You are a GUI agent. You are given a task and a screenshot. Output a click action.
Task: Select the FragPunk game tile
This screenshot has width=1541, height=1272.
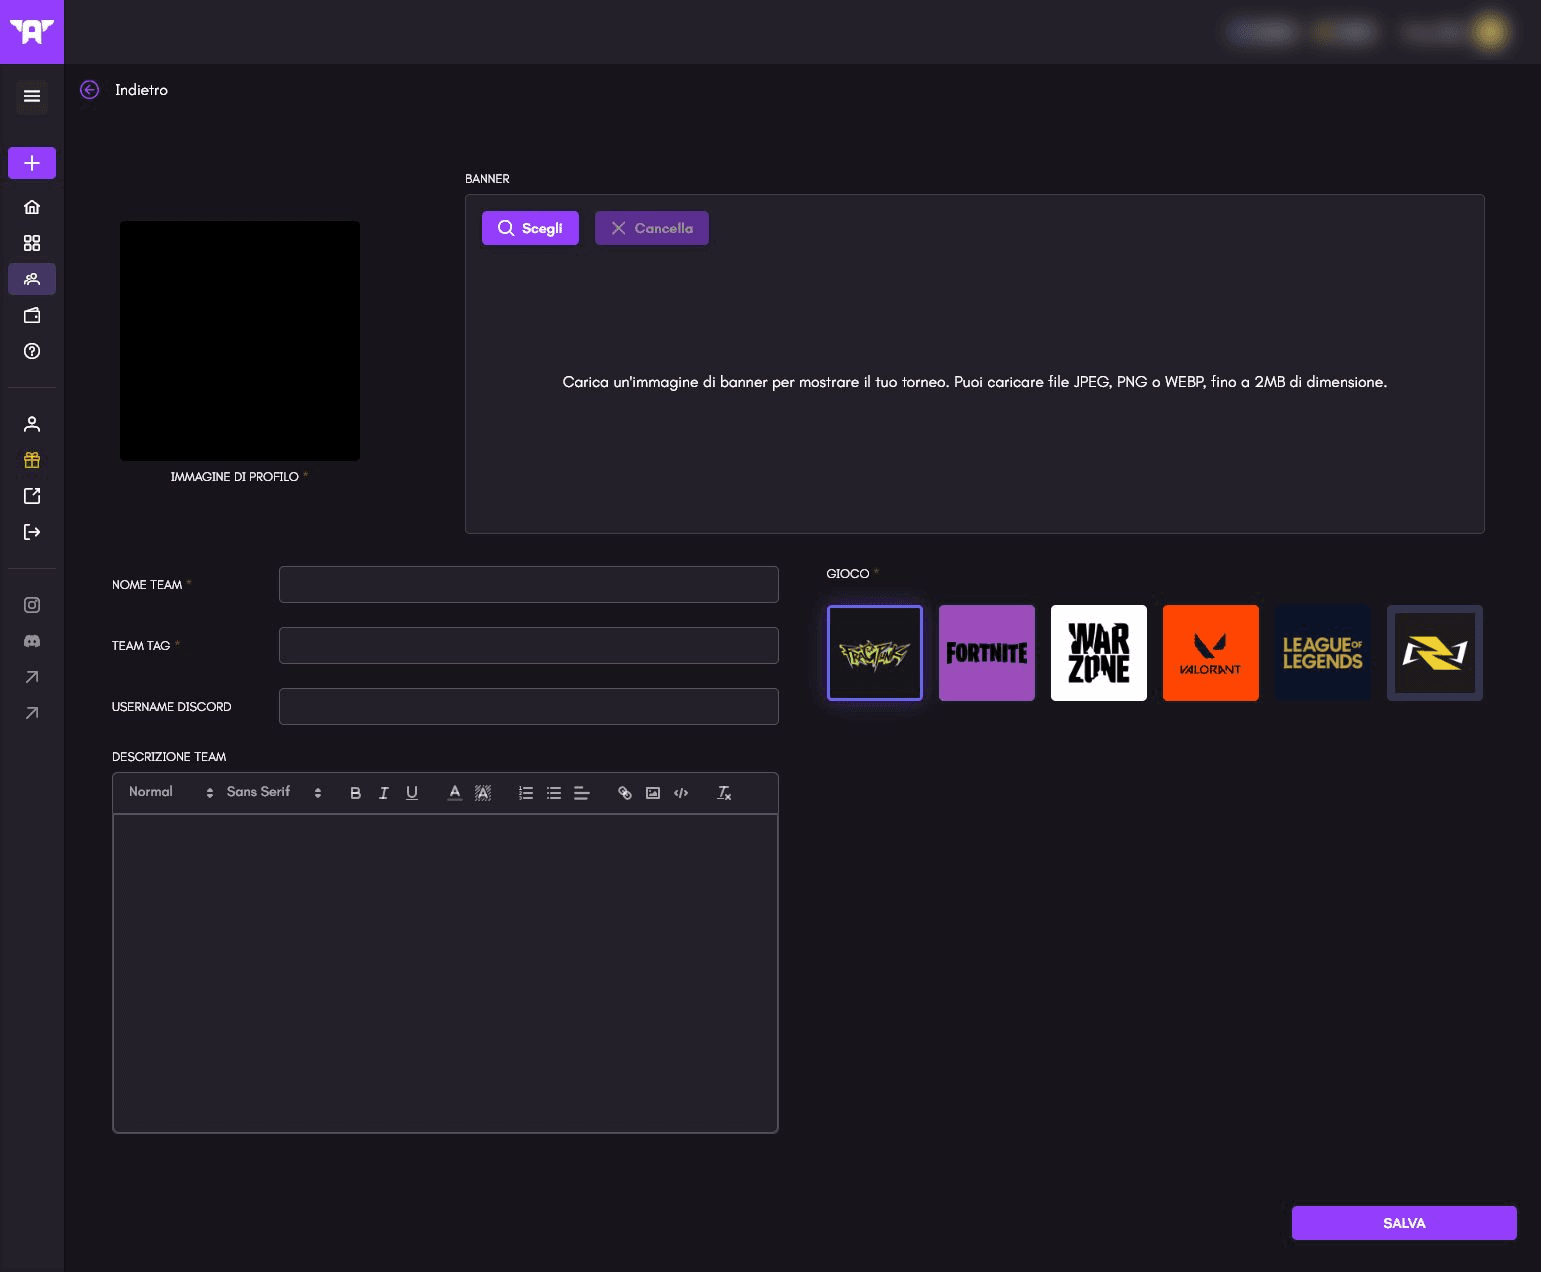click(x=875, y=653)
